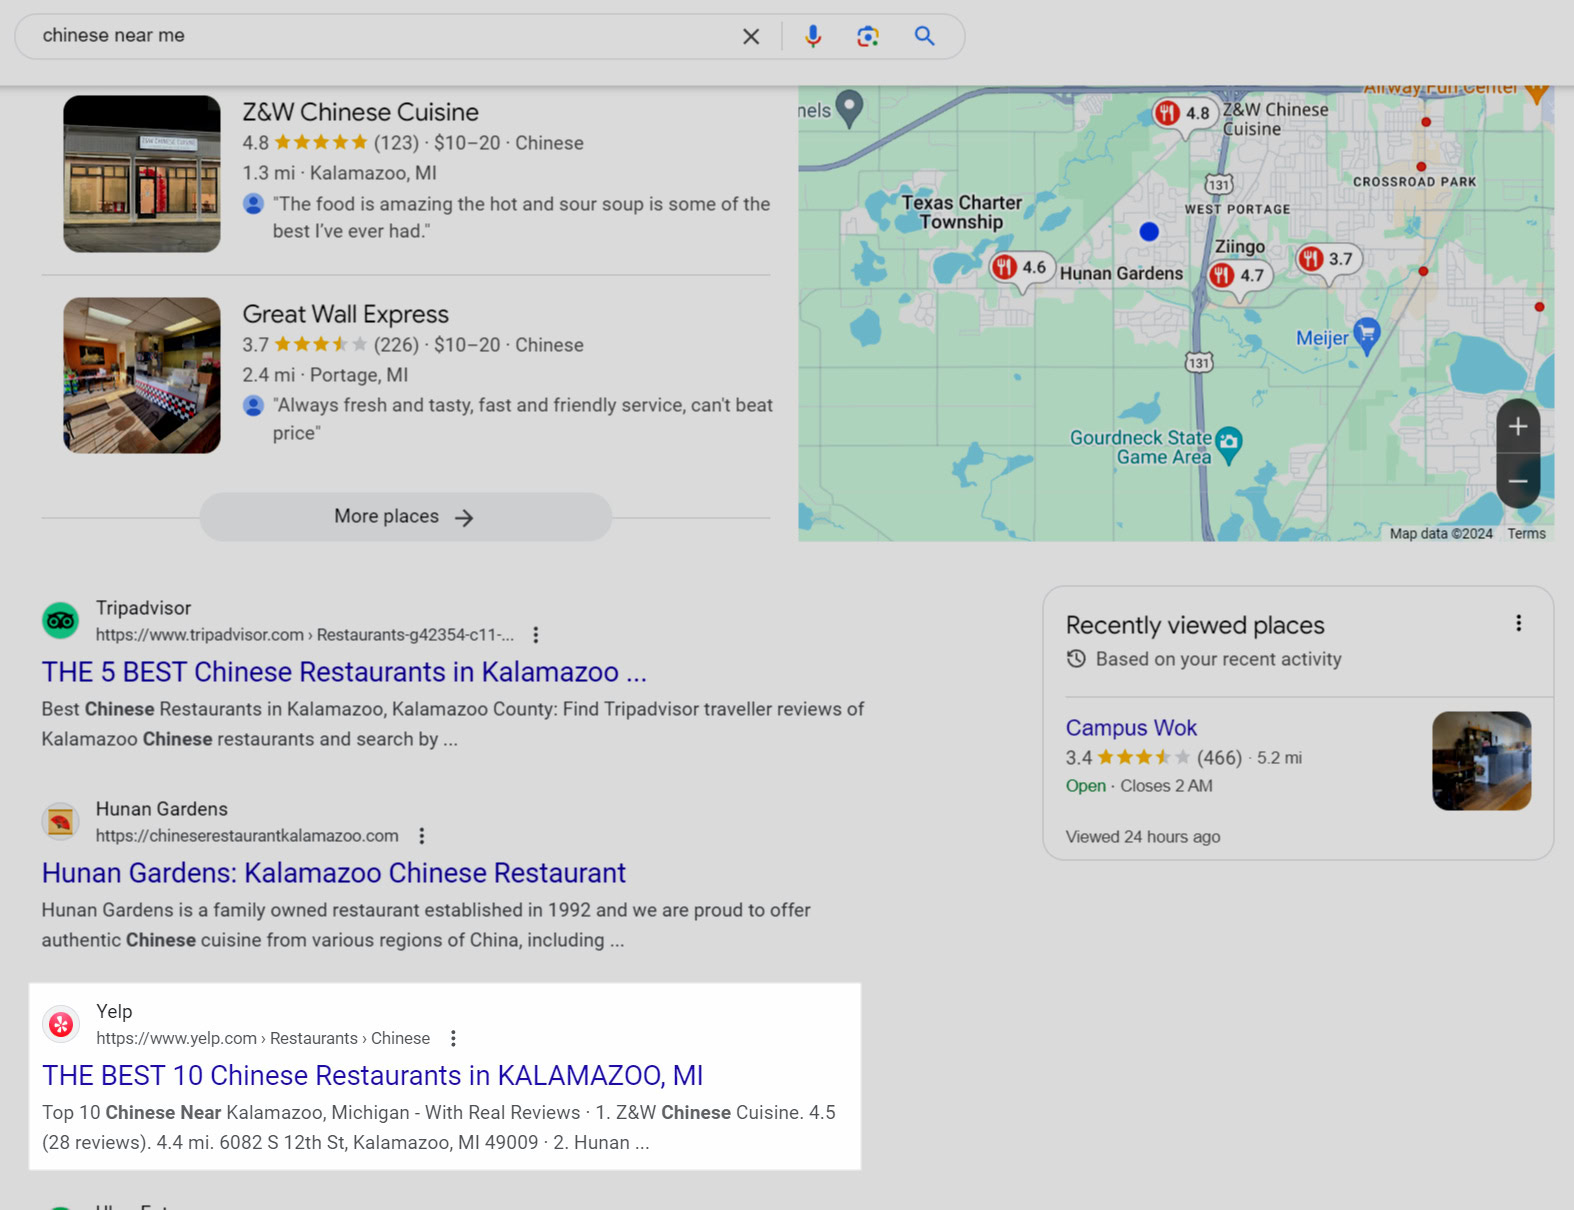Click the 'Open · Closes 2 AM' hours text
Image resolution: width=1574 pixels, height=1210 pixels.
point(1139,786)
